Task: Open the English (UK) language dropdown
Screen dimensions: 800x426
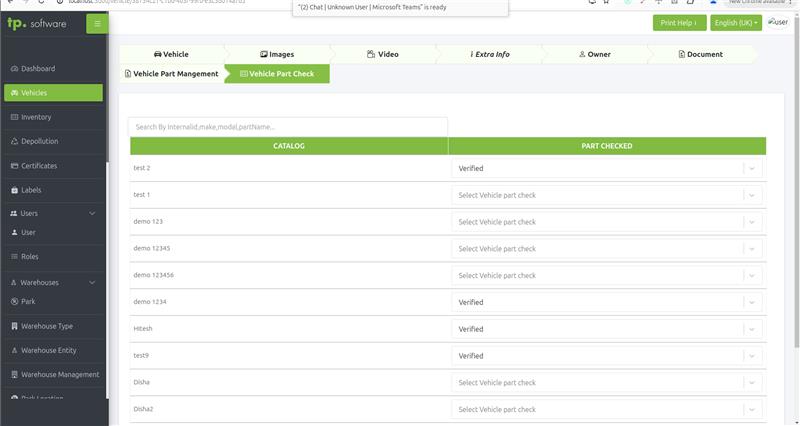Action: tap(736, 22)
